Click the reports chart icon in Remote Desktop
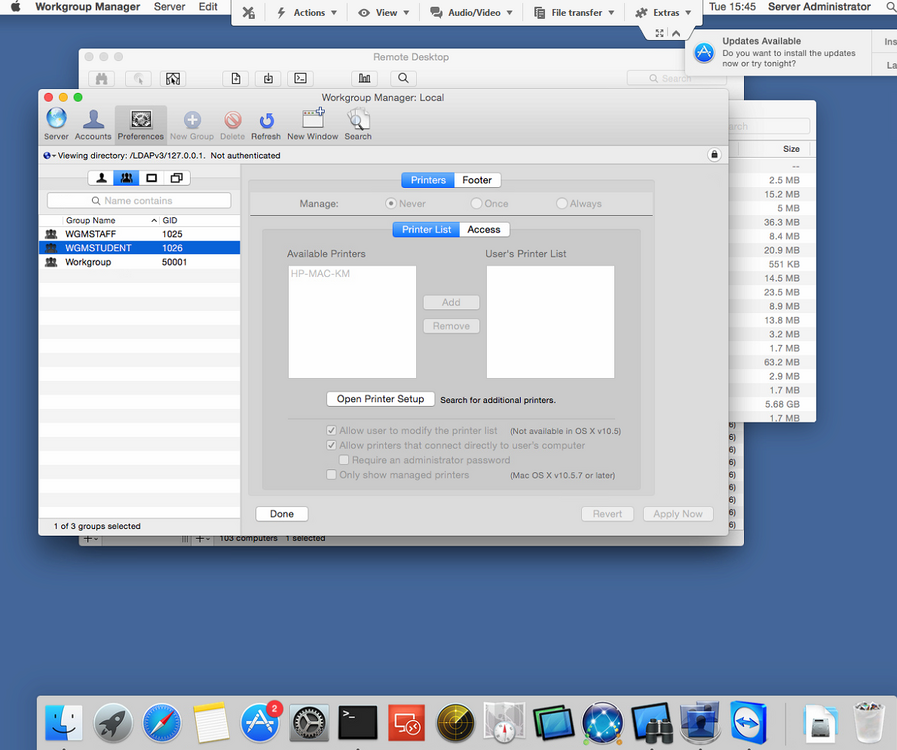This screenshot has height=750, width=897. (x=364, y=78)
